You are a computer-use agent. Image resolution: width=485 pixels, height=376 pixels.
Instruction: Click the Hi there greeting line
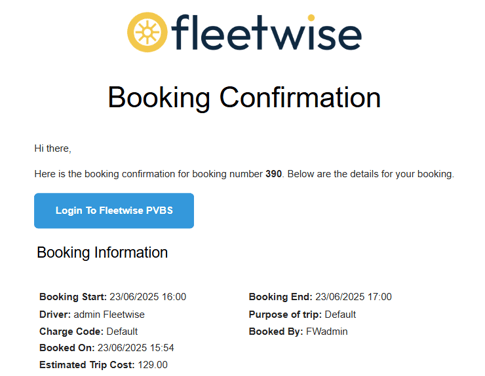[53, 148]
